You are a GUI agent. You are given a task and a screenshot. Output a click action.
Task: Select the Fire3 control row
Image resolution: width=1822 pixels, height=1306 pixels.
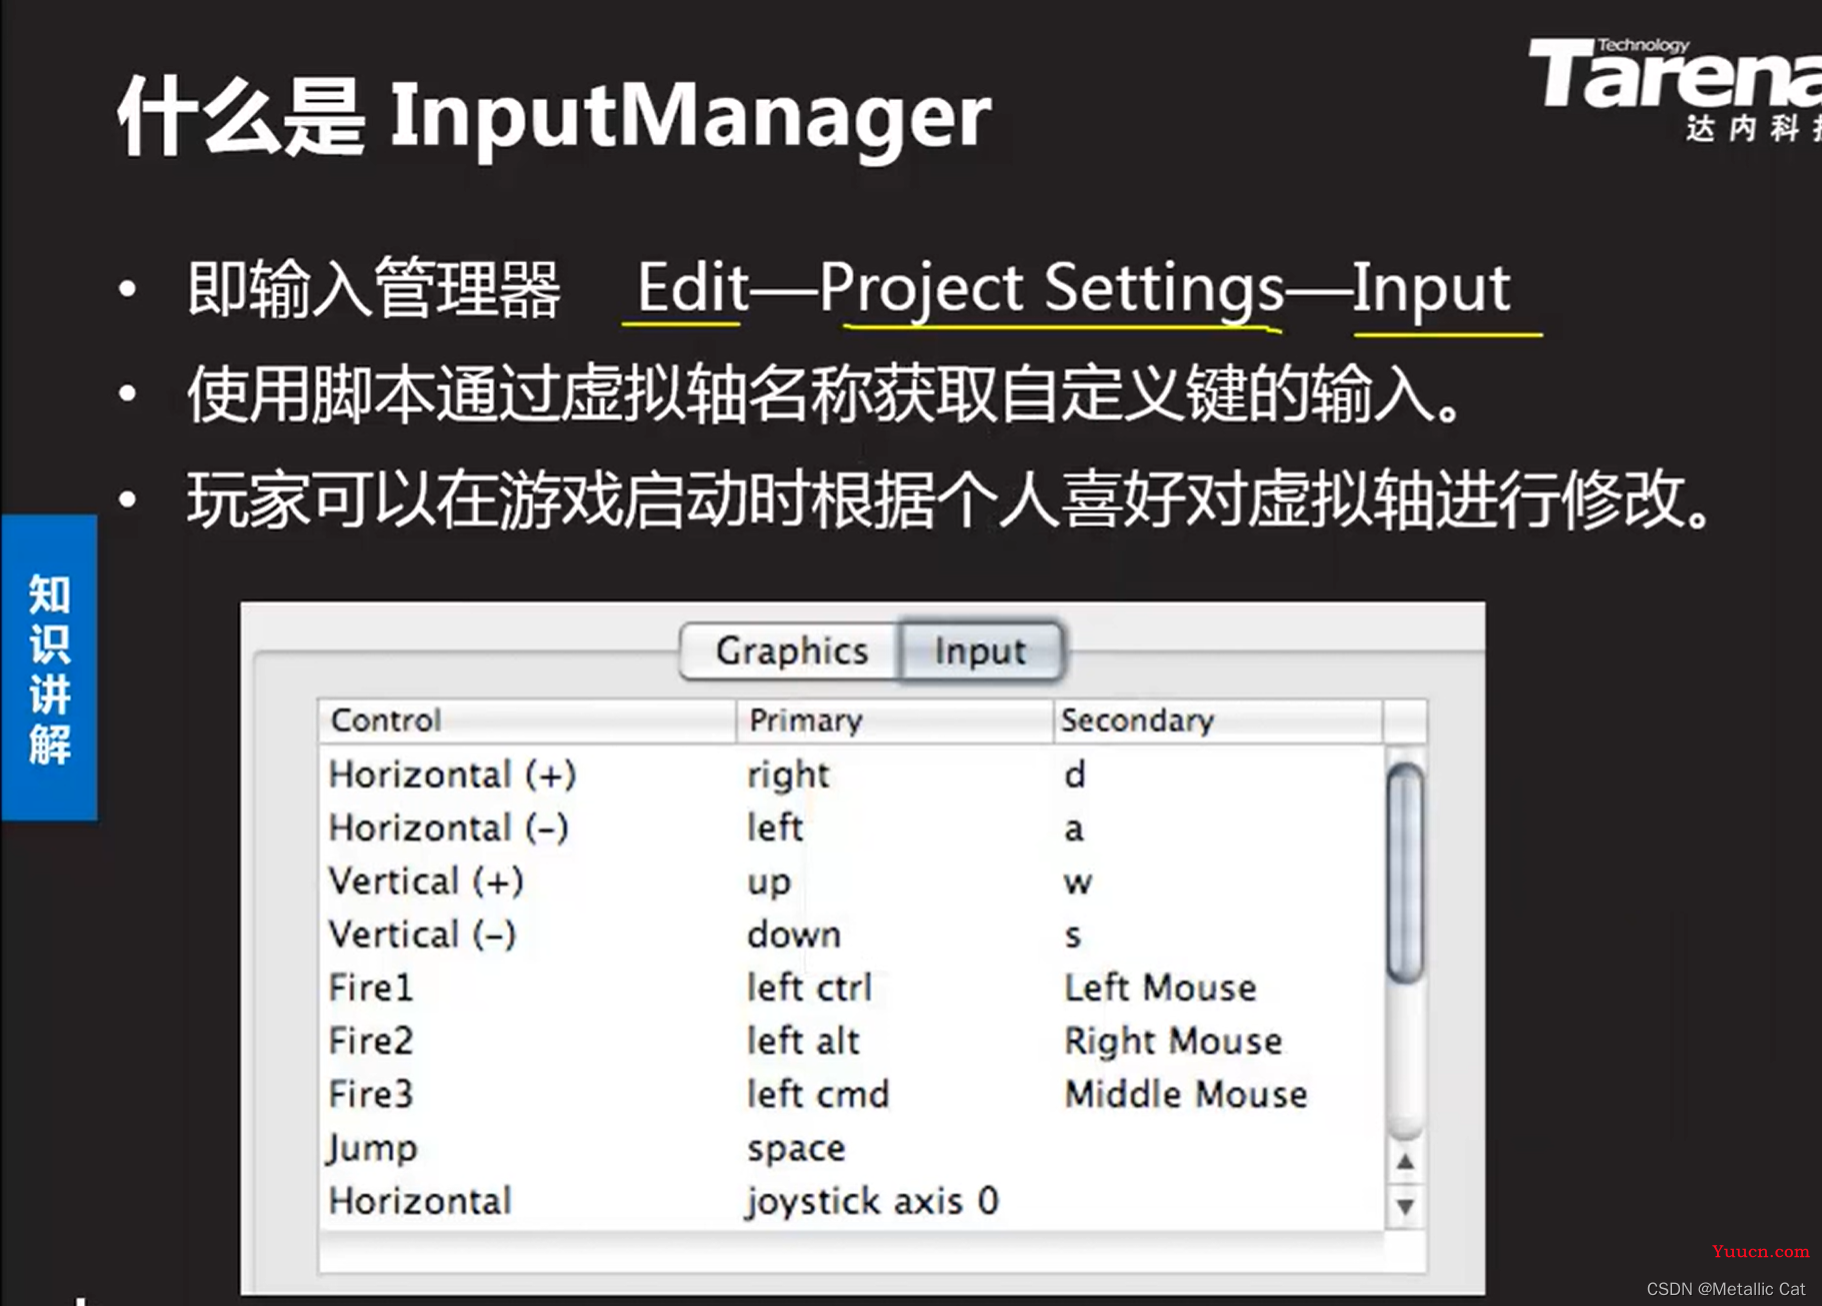[852, 1094]
